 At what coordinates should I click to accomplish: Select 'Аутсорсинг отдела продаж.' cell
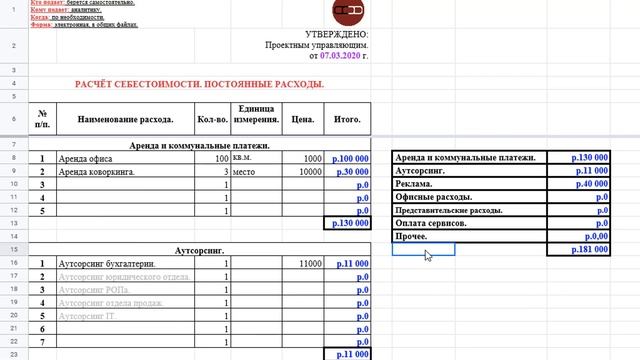[125, 302]
